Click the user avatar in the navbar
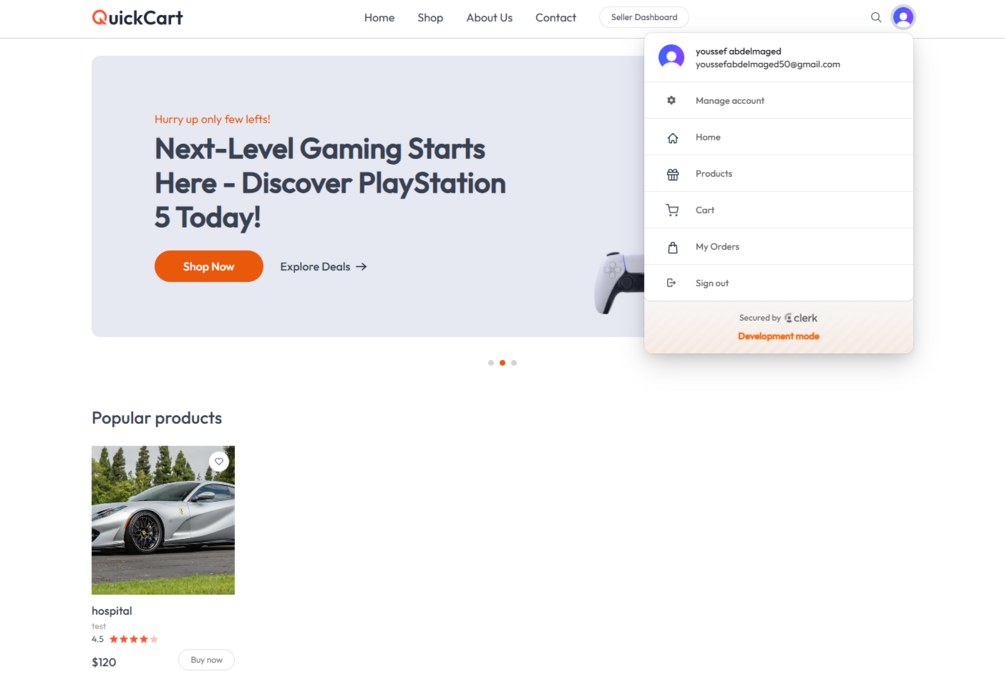Screen dimensions: 1005x682 (x=903, y=17)
